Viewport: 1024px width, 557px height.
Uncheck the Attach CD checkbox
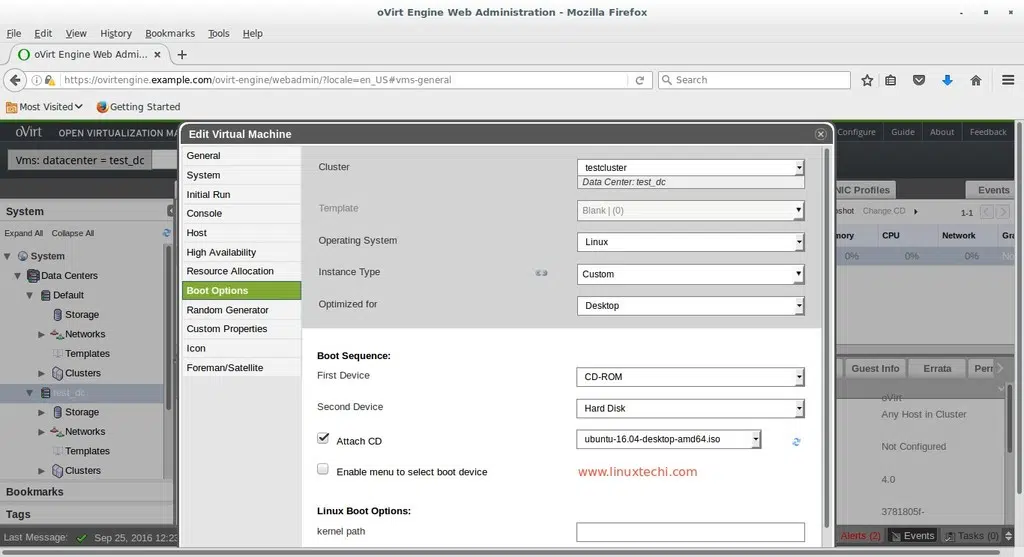(323, 438)
